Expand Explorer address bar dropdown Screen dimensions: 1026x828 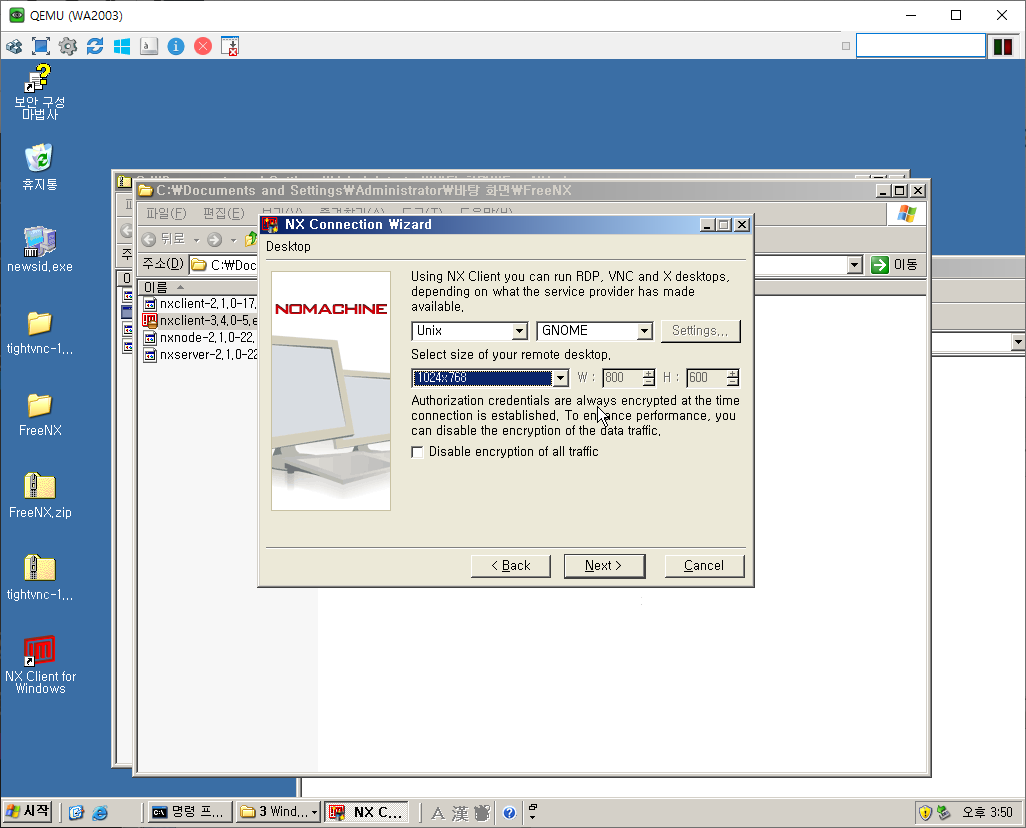[855, 265]
